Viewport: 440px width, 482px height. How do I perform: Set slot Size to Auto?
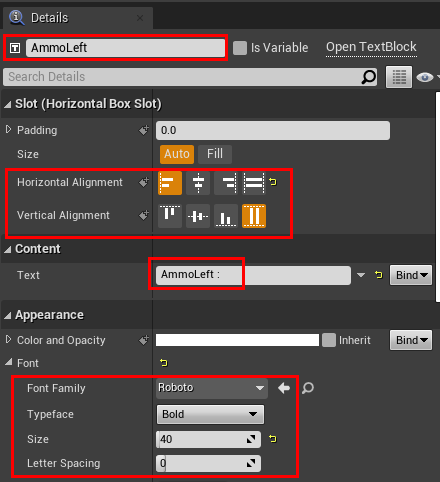click(177, 154)
